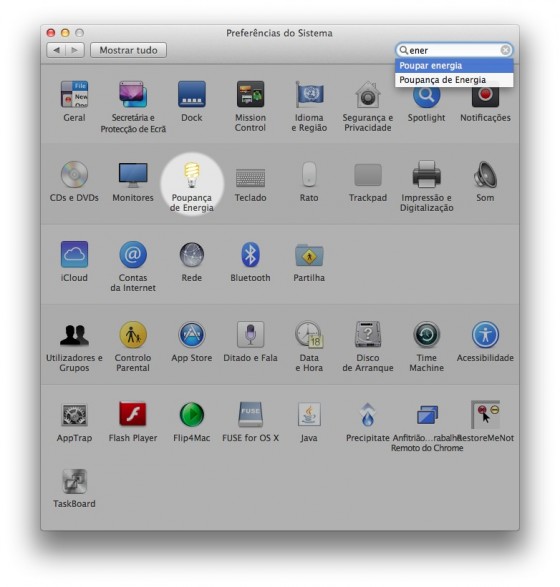Open Time Machine preferences
The image size is (560, 587).
(x=426, y=335)
